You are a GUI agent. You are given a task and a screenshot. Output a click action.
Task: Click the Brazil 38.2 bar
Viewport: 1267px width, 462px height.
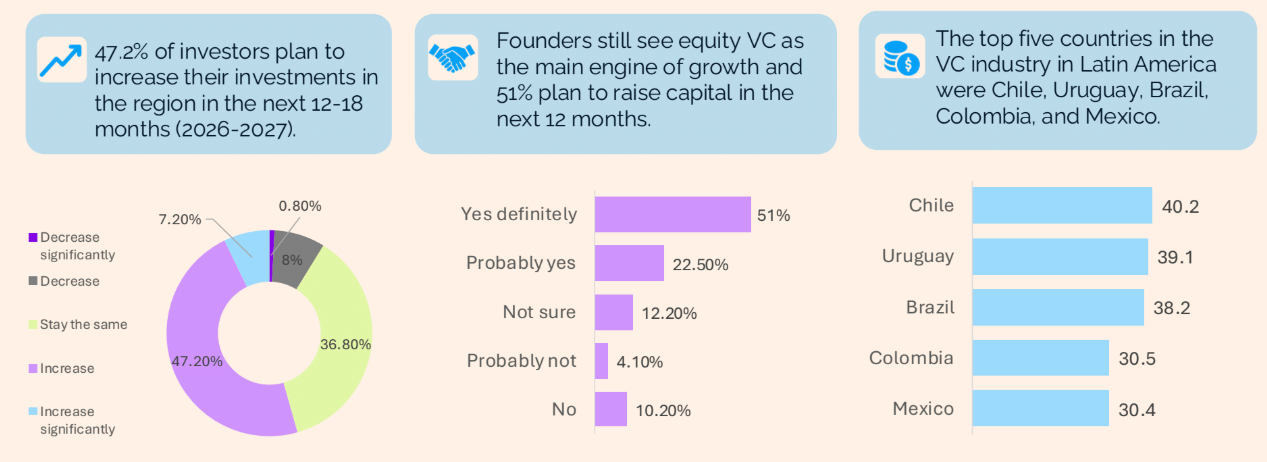point(1057,307)
